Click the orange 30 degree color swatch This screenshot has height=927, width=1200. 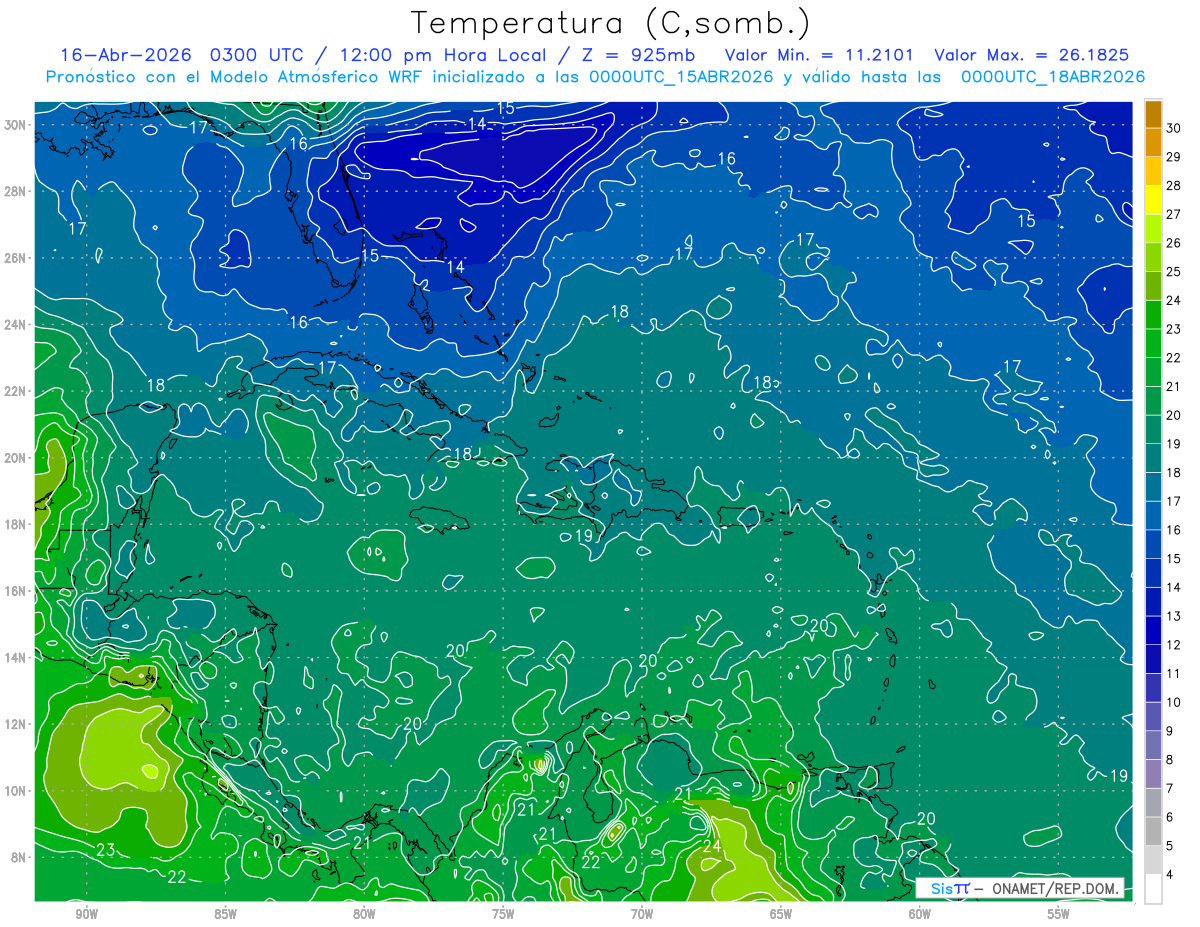1153,114
